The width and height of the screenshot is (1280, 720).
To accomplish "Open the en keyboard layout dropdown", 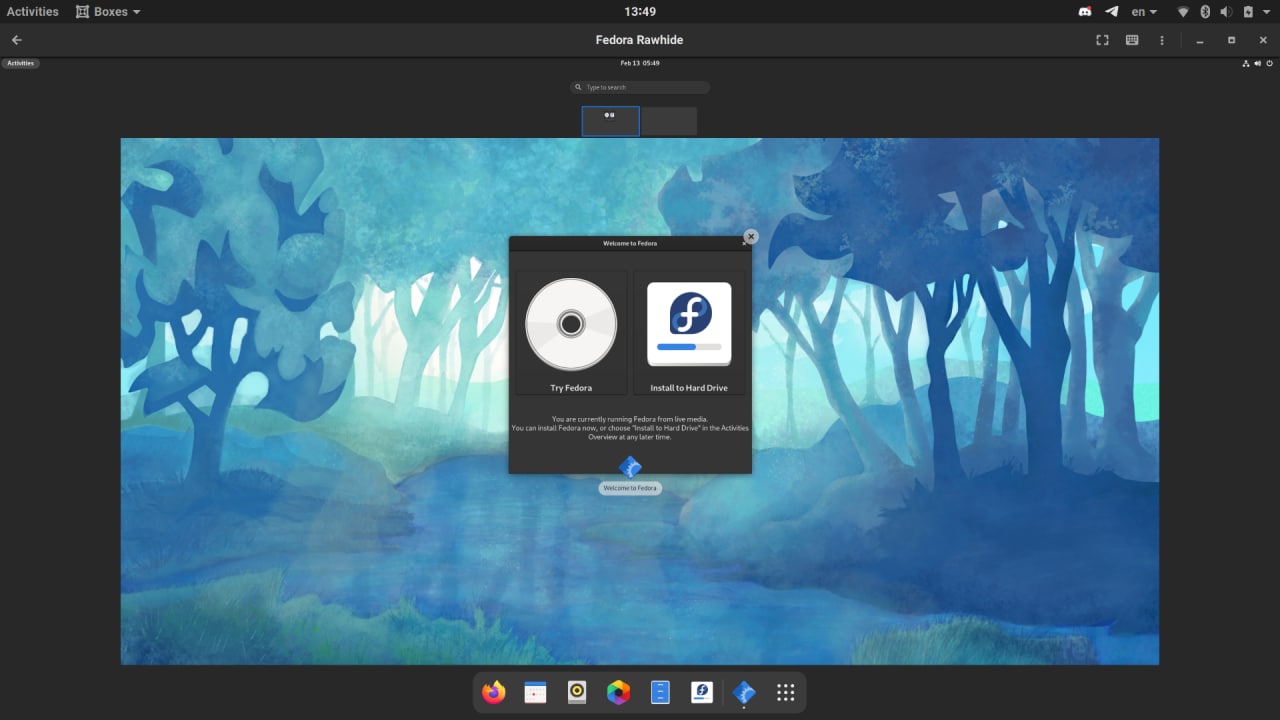I will coord(1144,12).
